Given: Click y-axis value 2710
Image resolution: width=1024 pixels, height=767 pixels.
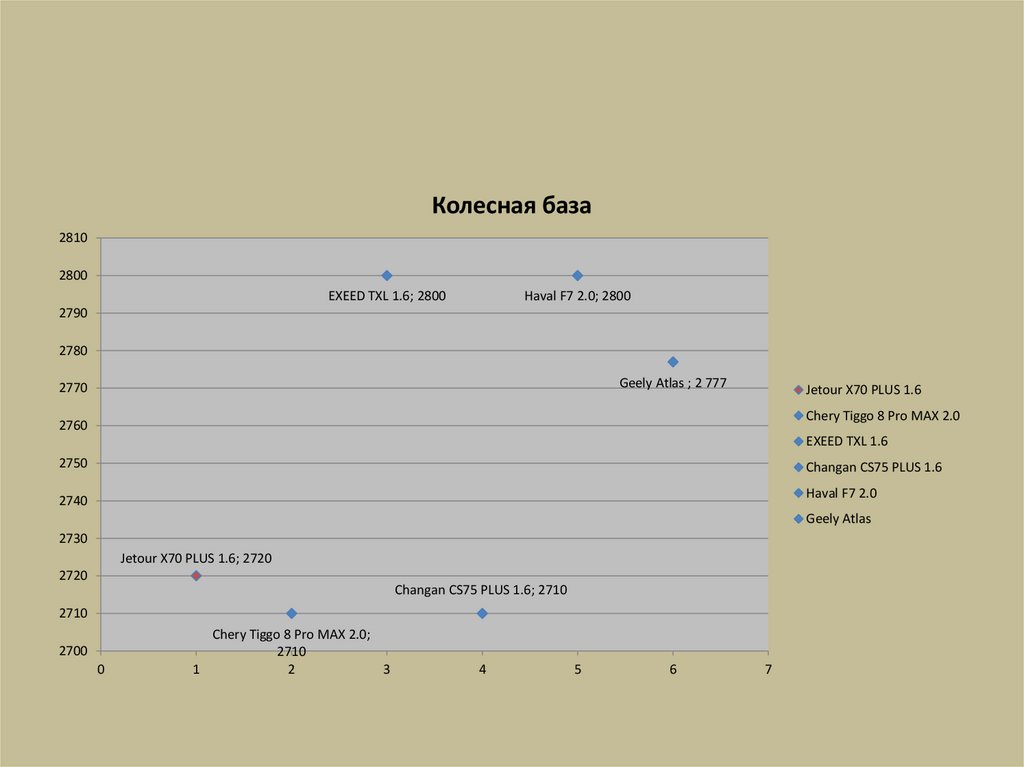Looking at the screenshot, I should coord(73,613).
